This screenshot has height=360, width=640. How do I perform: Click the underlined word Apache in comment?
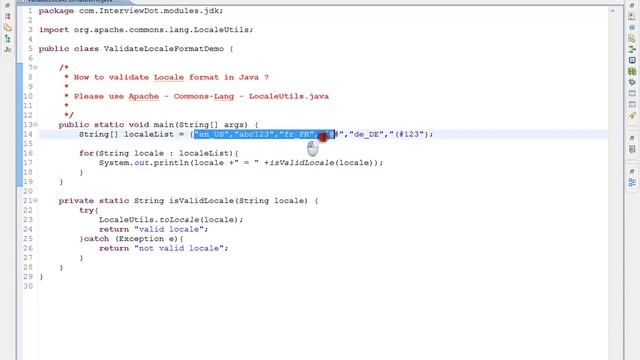[144, 96]
